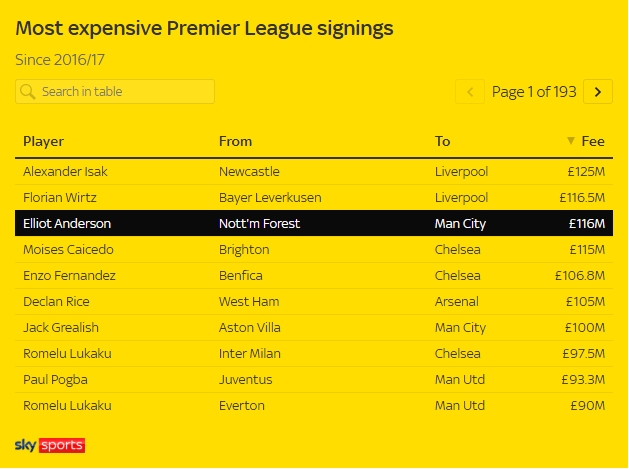The height and width of the screenshot is (469, 629).
Task: Select the Moises Caicedo row
Action: point(314,250)
